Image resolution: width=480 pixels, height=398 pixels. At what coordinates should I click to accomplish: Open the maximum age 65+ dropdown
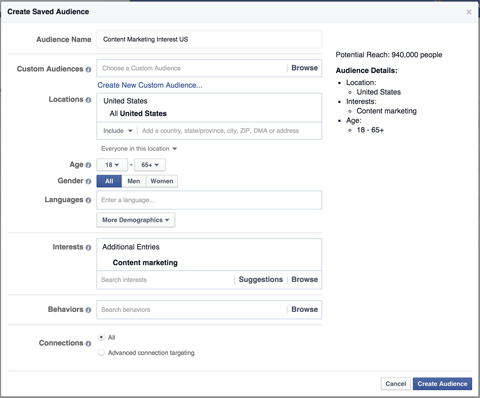tap(150, 165)
